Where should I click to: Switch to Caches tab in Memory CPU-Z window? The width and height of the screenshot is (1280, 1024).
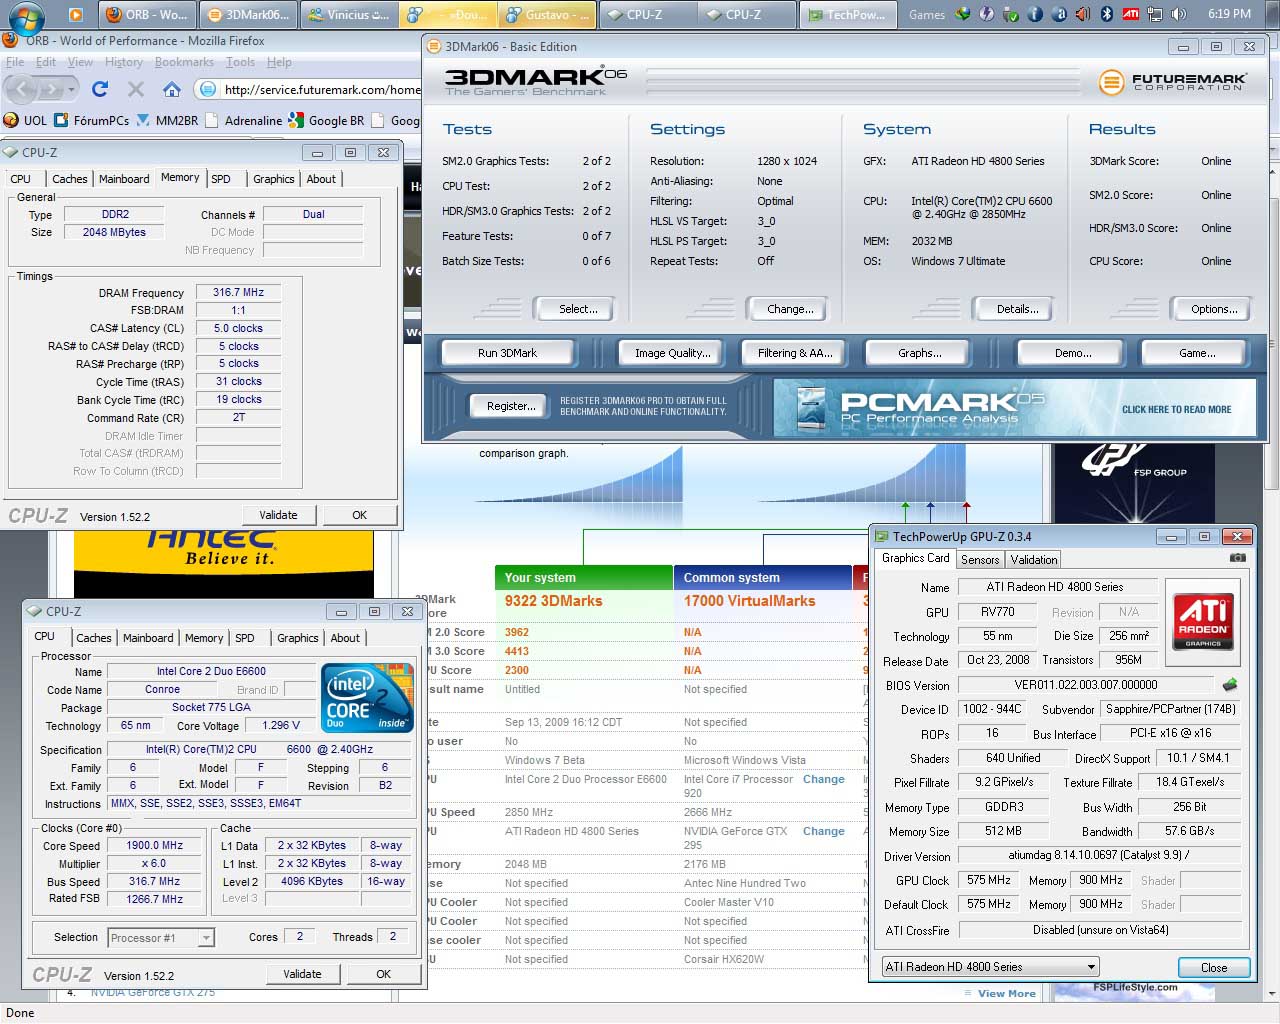point(69,179)
